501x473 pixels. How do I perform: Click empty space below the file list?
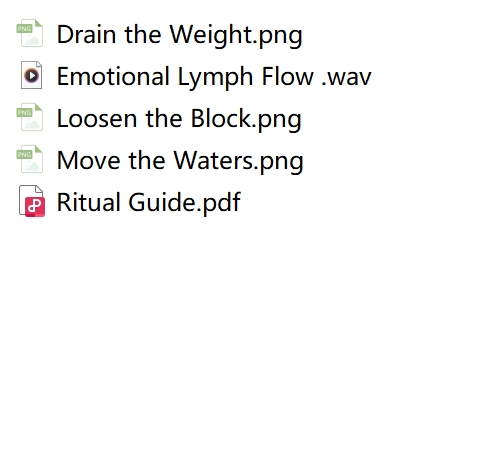pyautogui.click(x=250, y=333)
